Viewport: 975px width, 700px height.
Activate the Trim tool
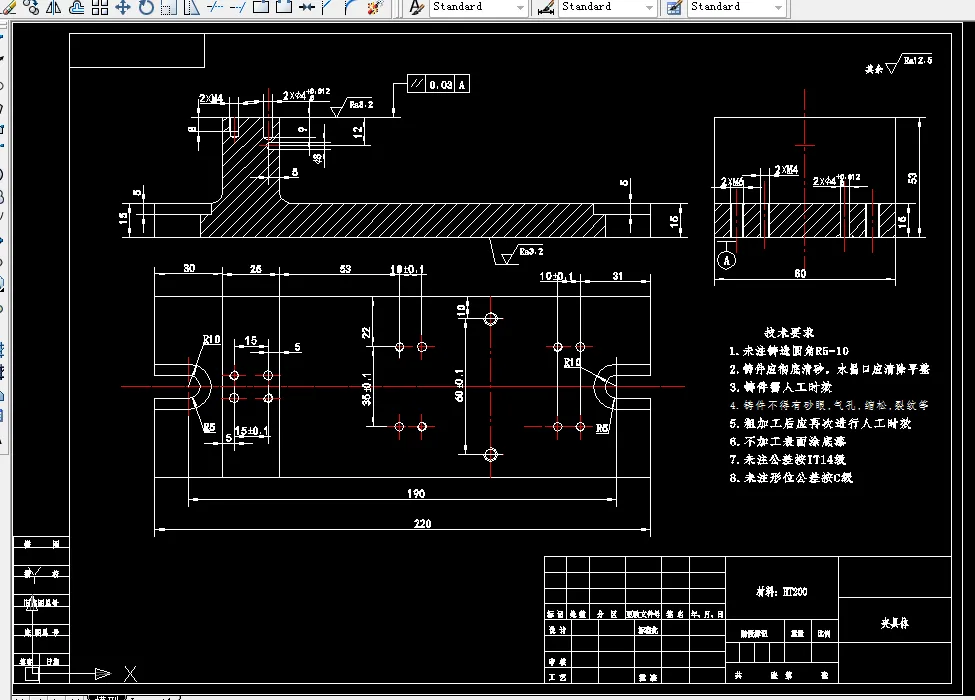pyautogui.click(x=215, y=7)
